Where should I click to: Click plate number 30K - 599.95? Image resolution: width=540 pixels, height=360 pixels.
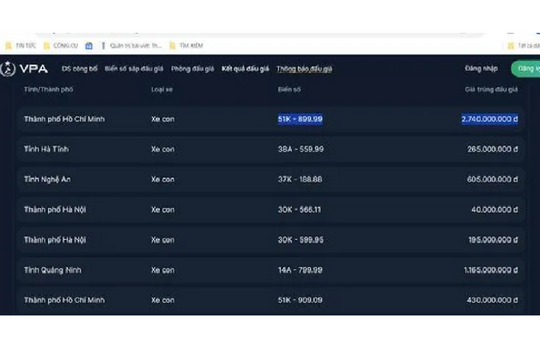pyautogui.click(x=301, y=240)
